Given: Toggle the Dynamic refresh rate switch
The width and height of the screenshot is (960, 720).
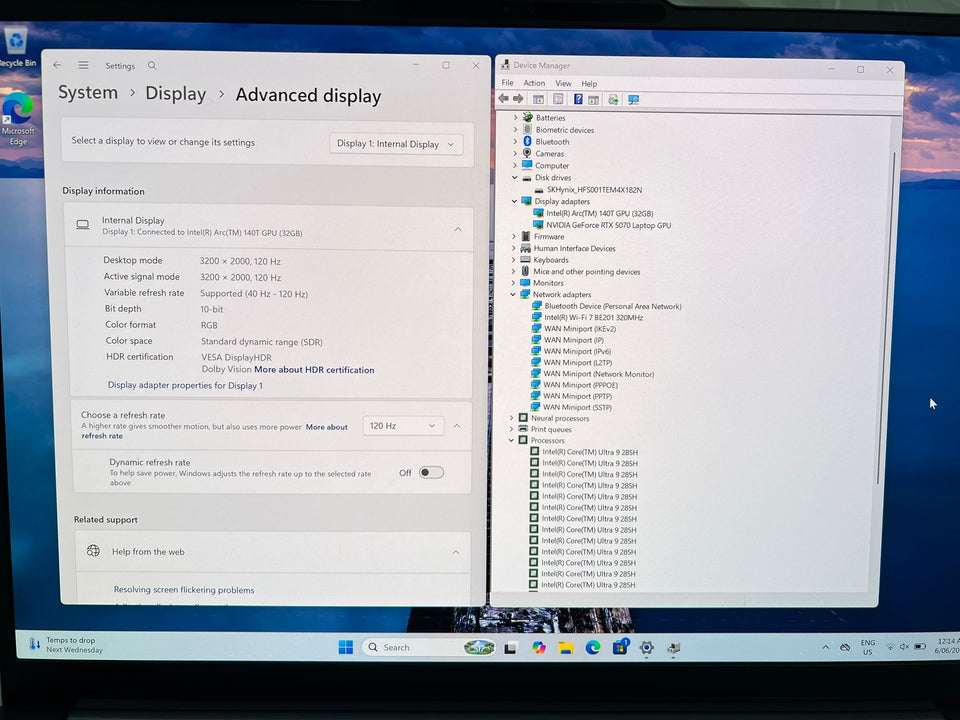Looking at the screenshot, I should [x=431, y=473].
